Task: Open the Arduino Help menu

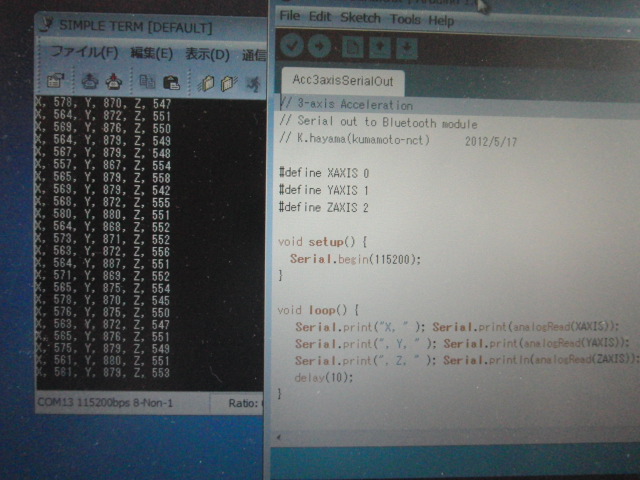Action: pos(441,20)
